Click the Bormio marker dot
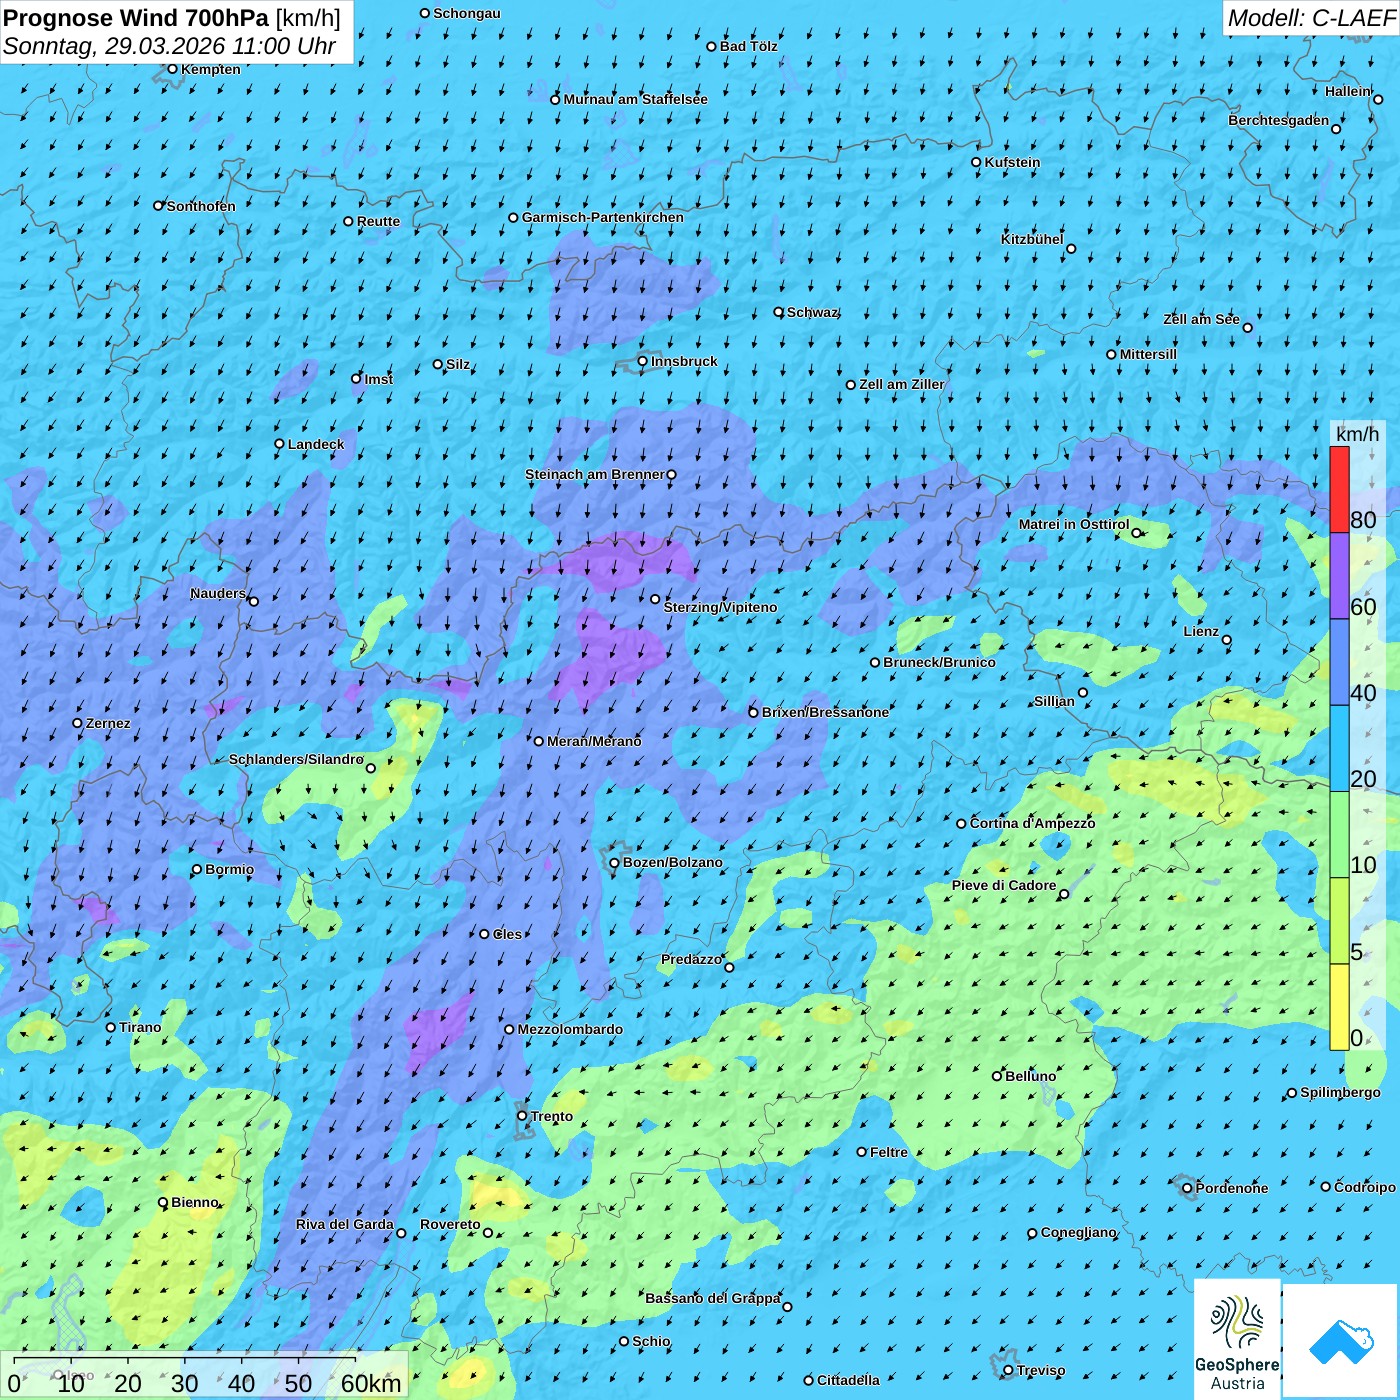 (197, 869)
